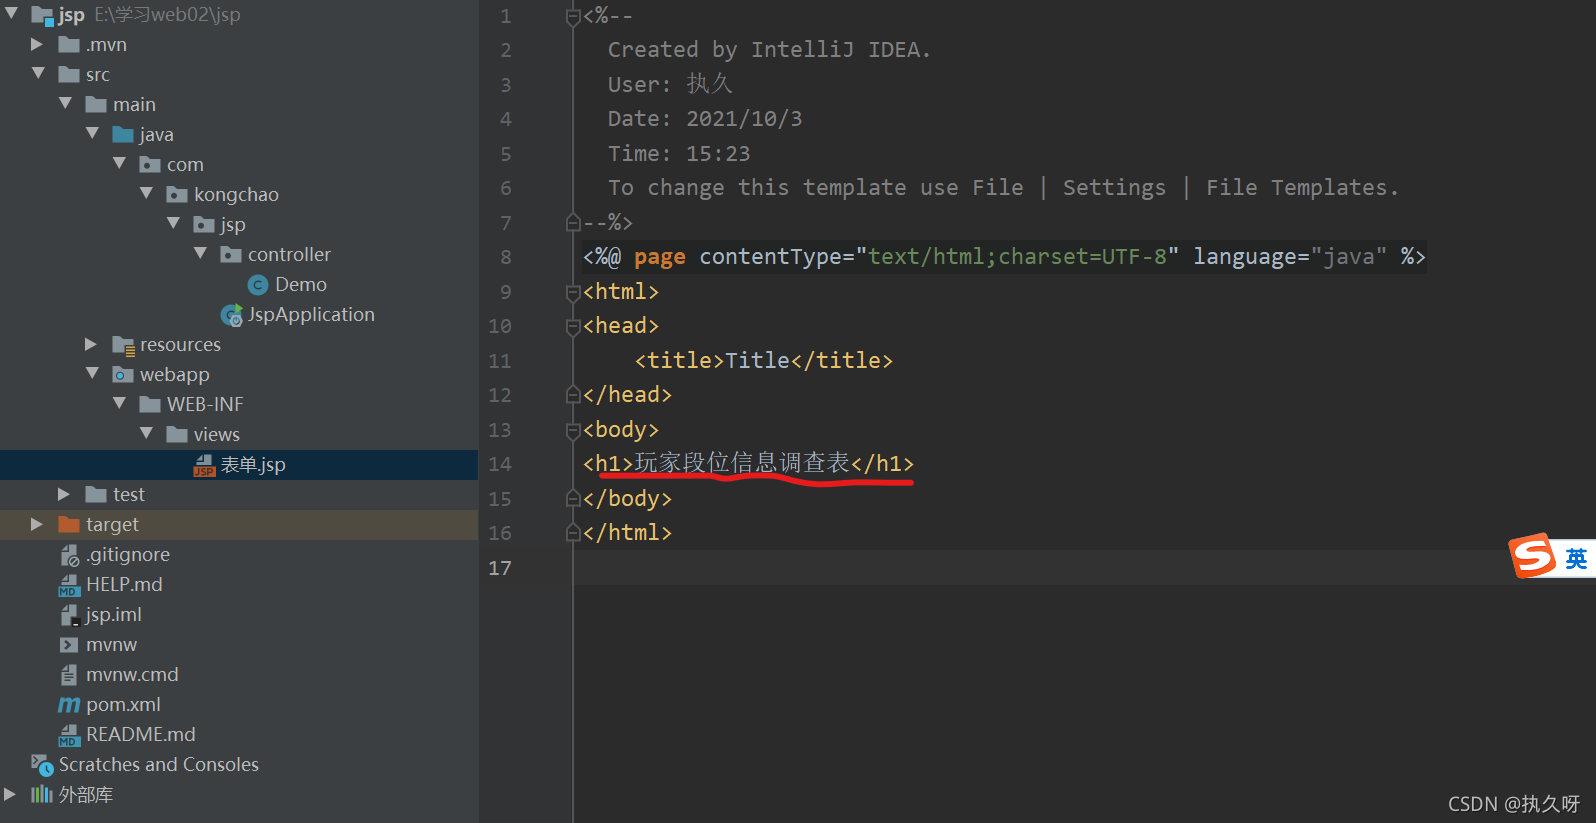Expand the .mvn folder
Viewport: 1596px width, 823px height.
(37, 45)
